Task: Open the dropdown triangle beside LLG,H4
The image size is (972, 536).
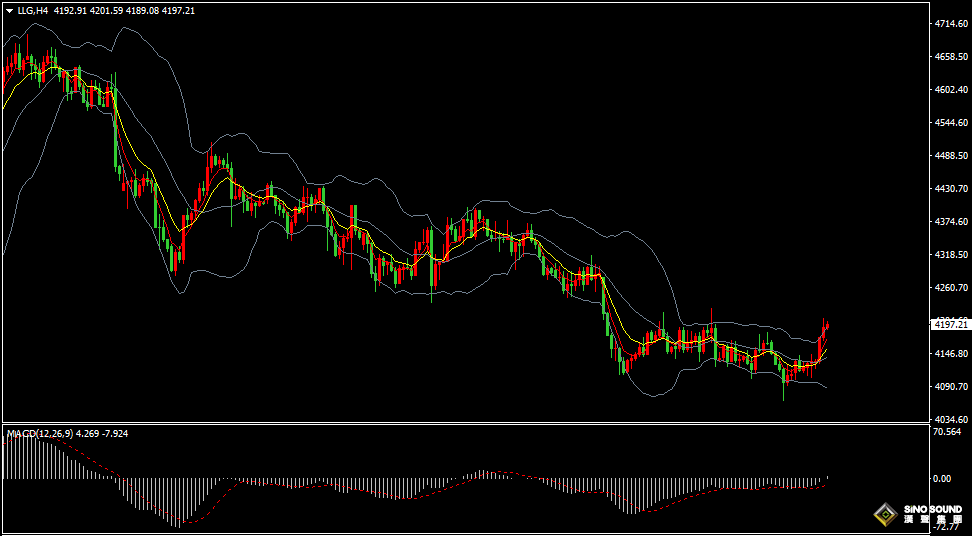Action: point(9,11)
